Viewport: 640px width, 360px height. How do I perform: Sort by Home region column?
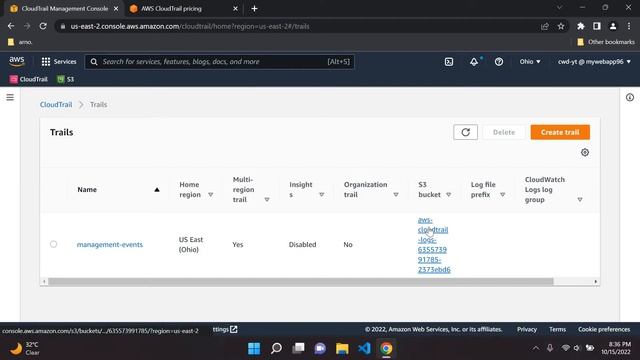coord(210,195)
